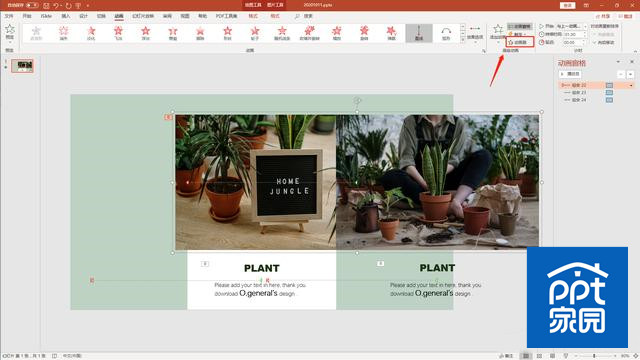Viewport: 640px width, 360px height.
Task: Apply the Split (劈裂) animation
Action: coord(173,33)
